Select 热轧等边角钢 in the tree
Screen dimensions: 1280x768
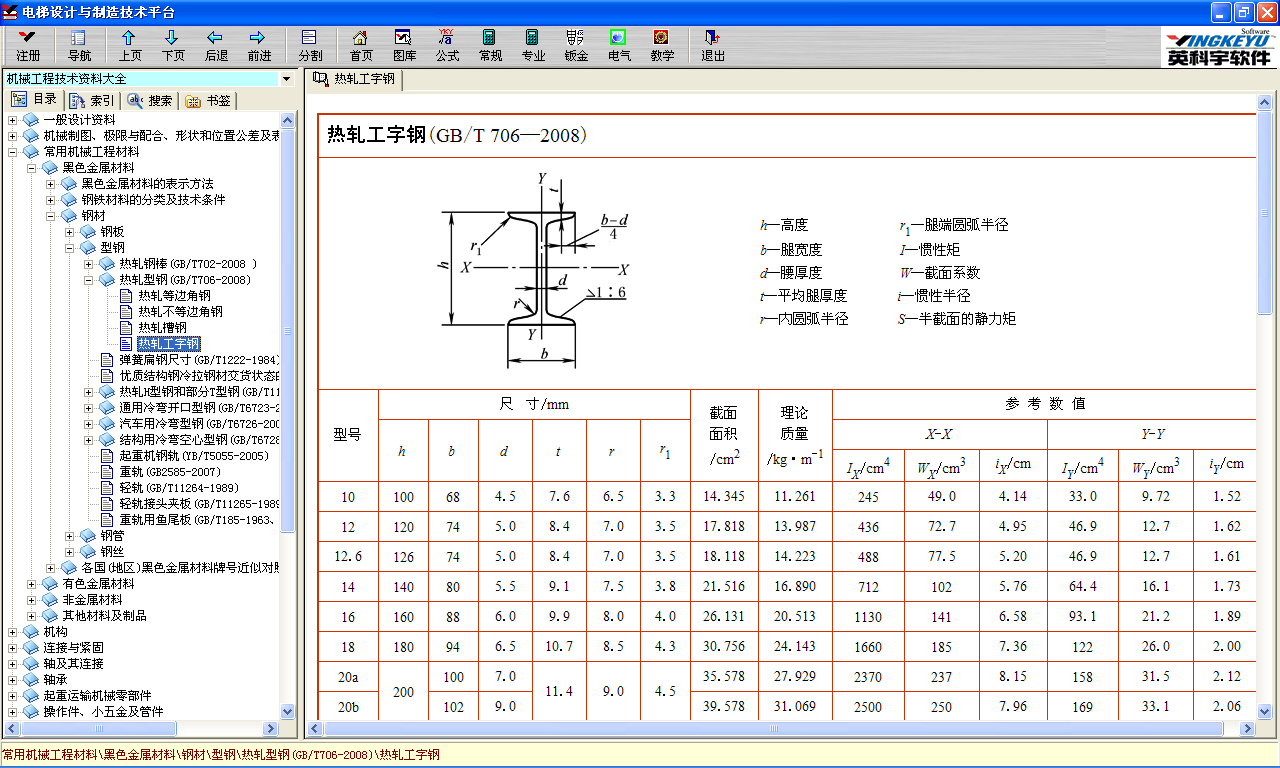[x=174, y=296]
